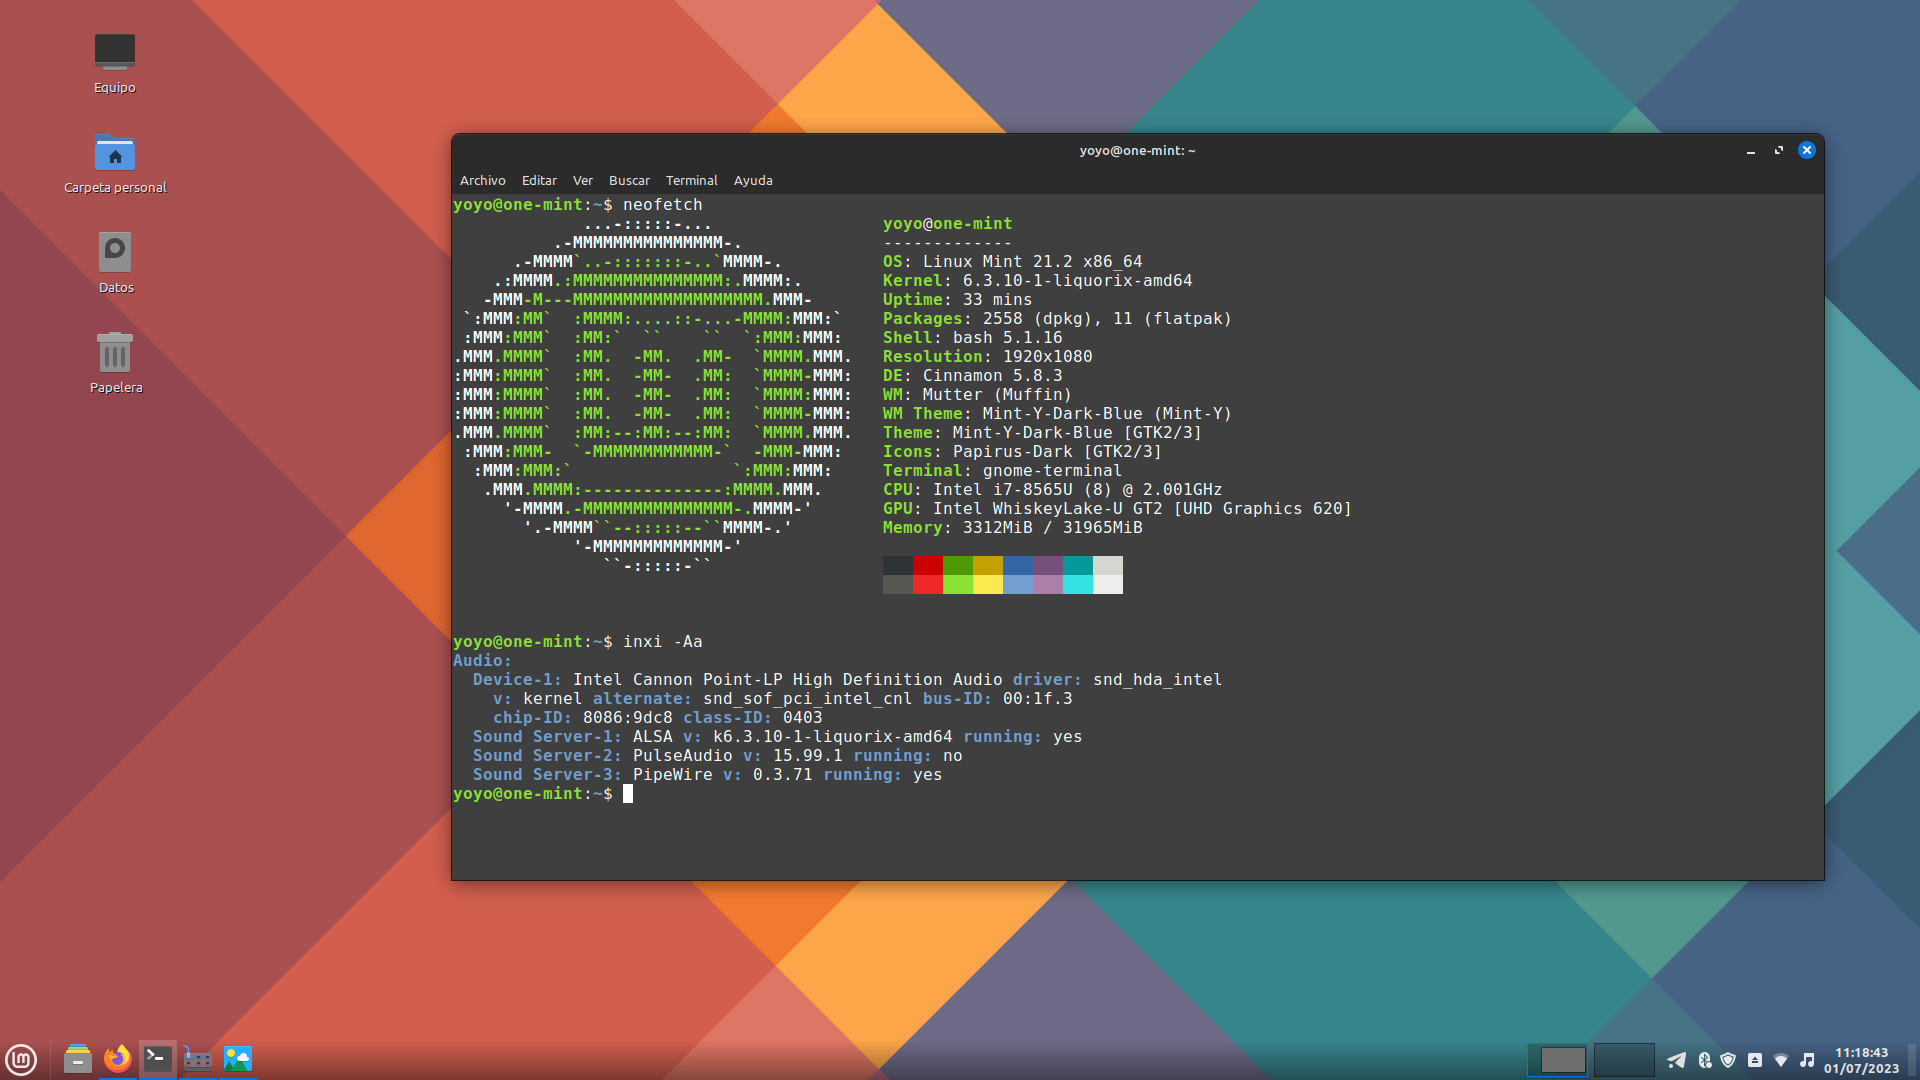Open the Firefox browser from the taskbar
This screenshot has width=1920, height=1080.
click(x=118, y=1059)
